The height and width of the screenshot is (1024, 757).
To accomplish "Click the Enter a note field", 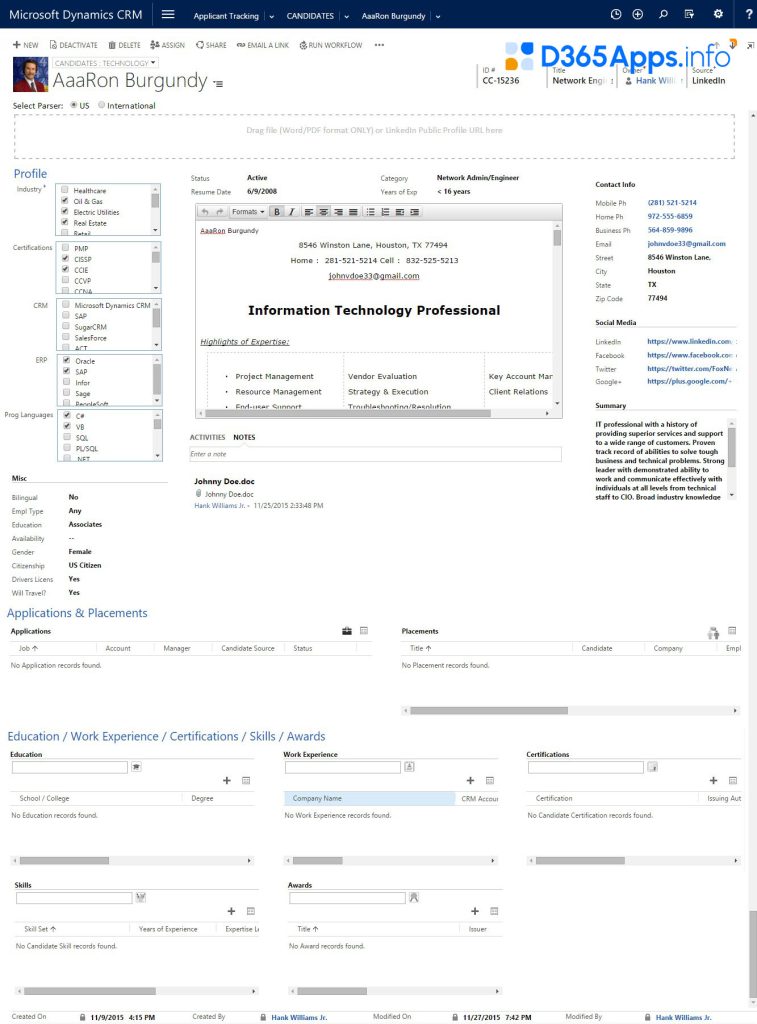I will pos(375,454).
